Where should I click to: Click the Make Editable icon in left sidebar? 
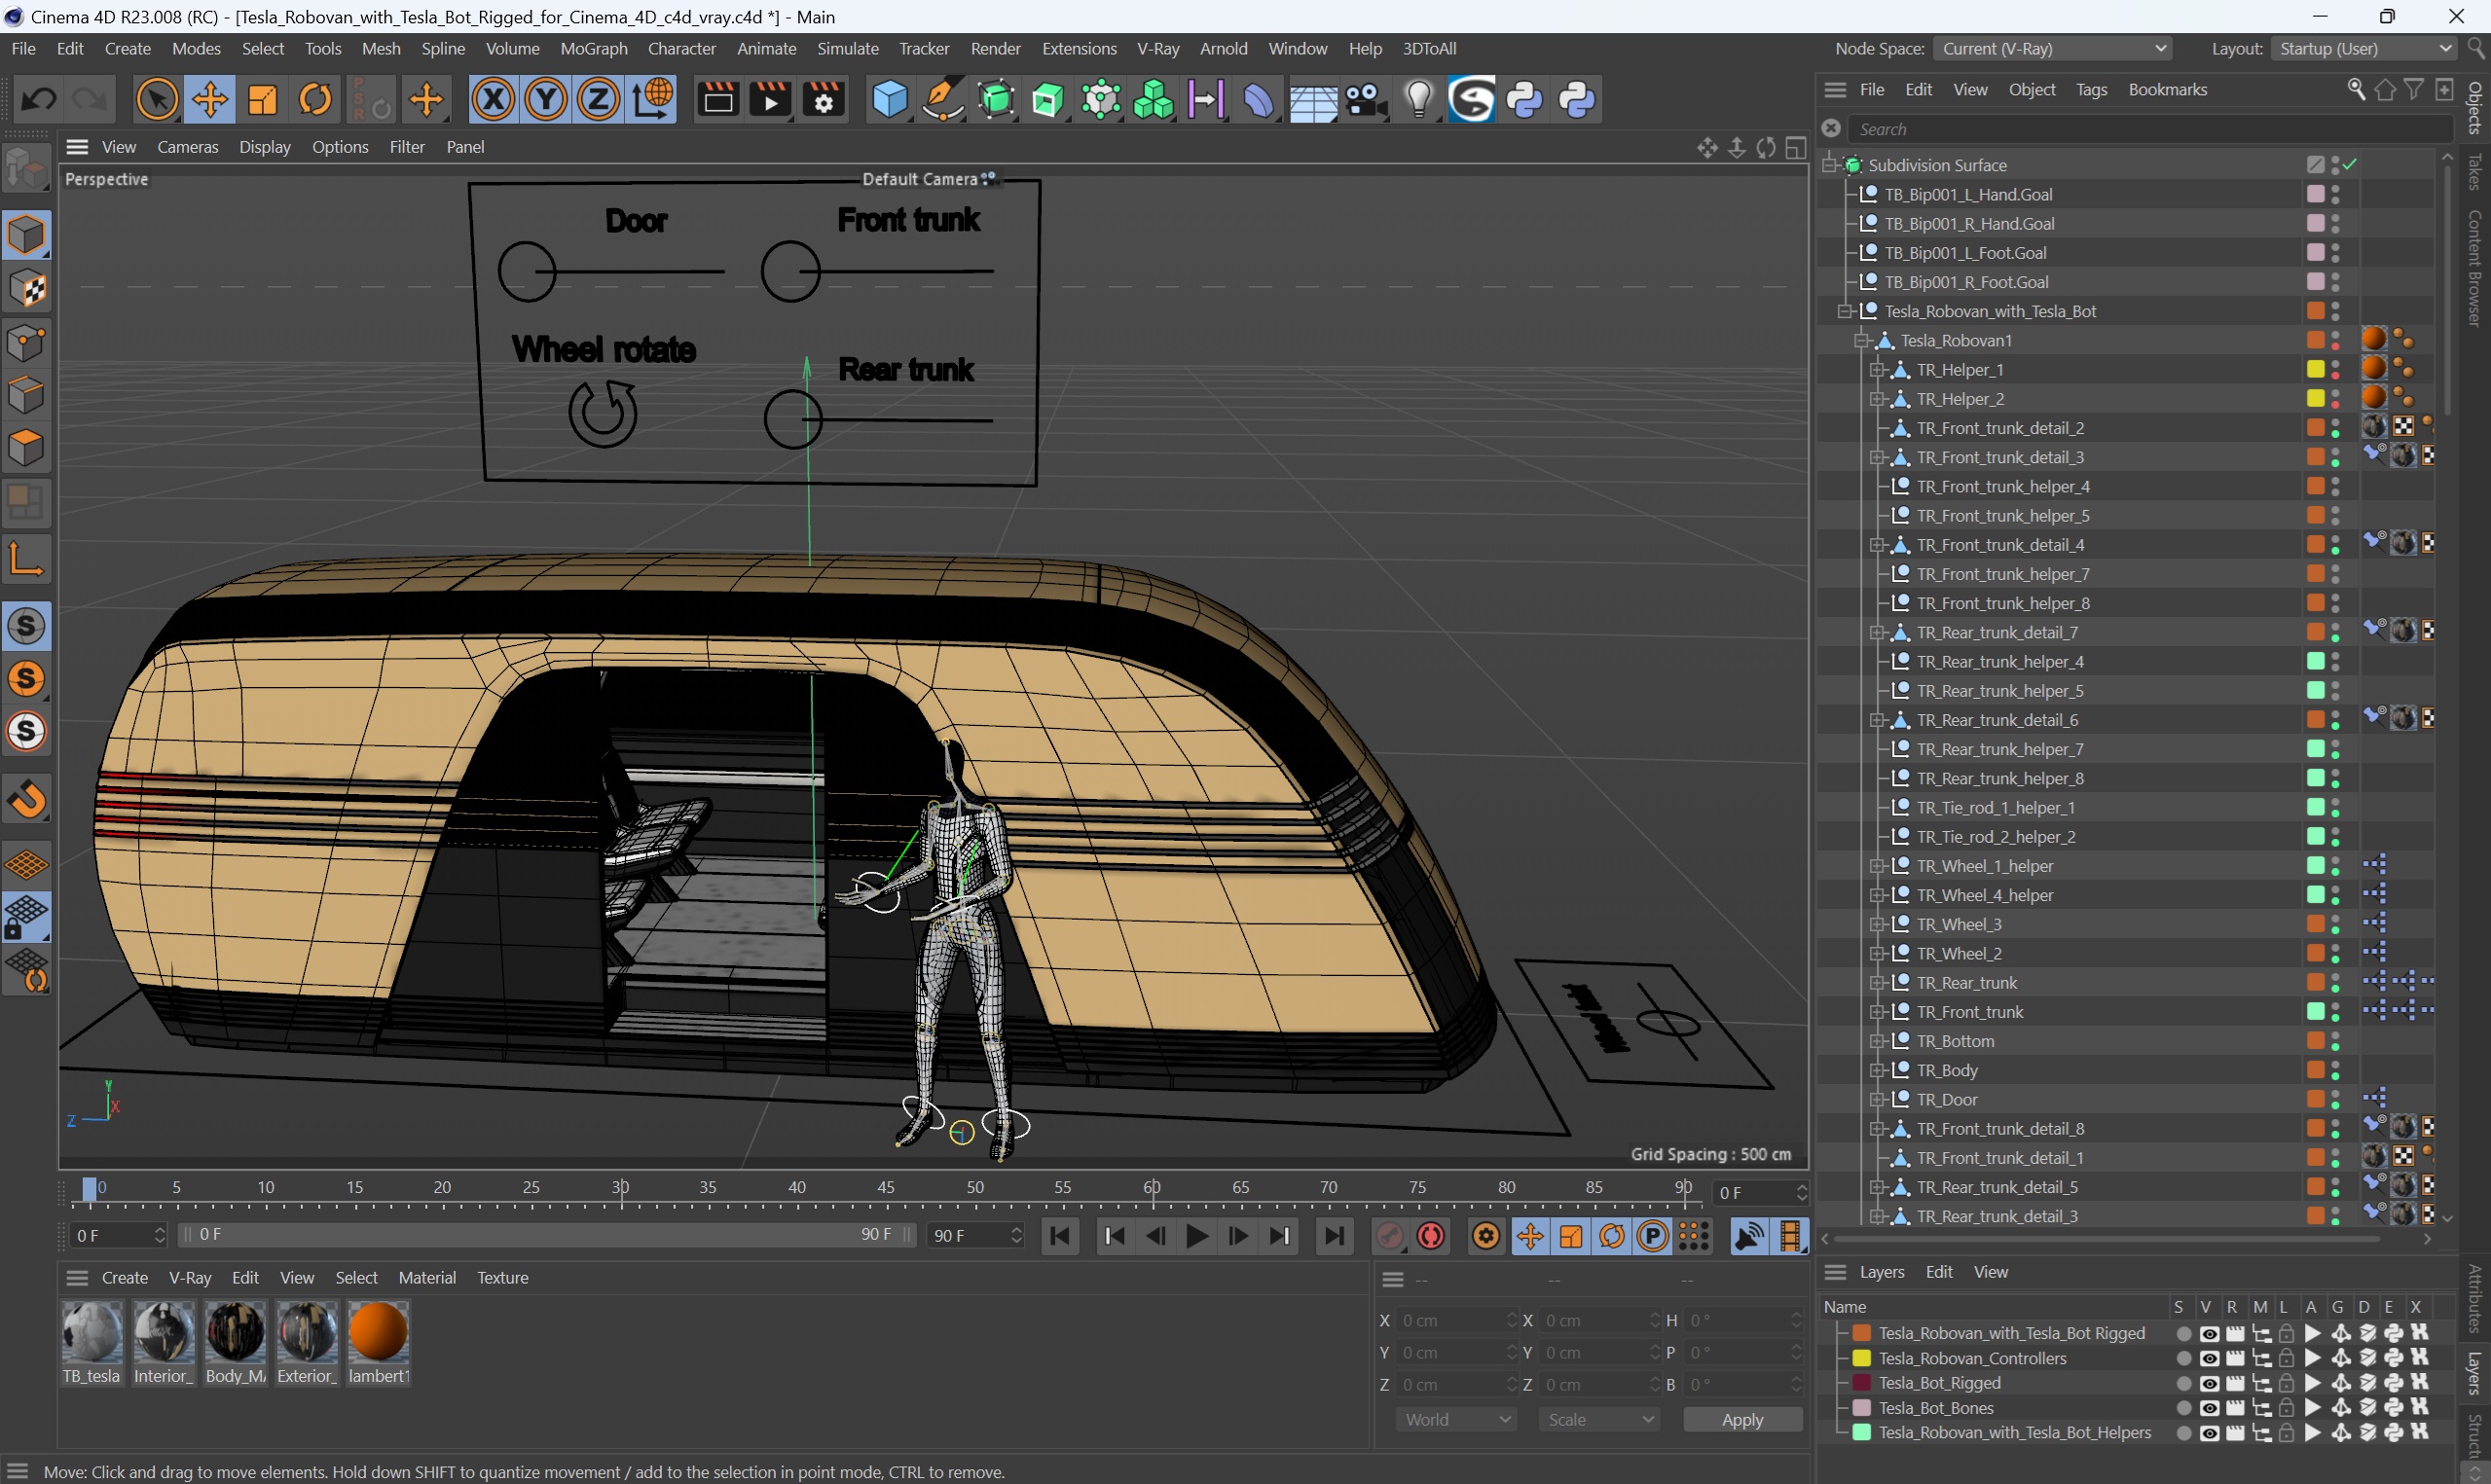coord(27,168)
